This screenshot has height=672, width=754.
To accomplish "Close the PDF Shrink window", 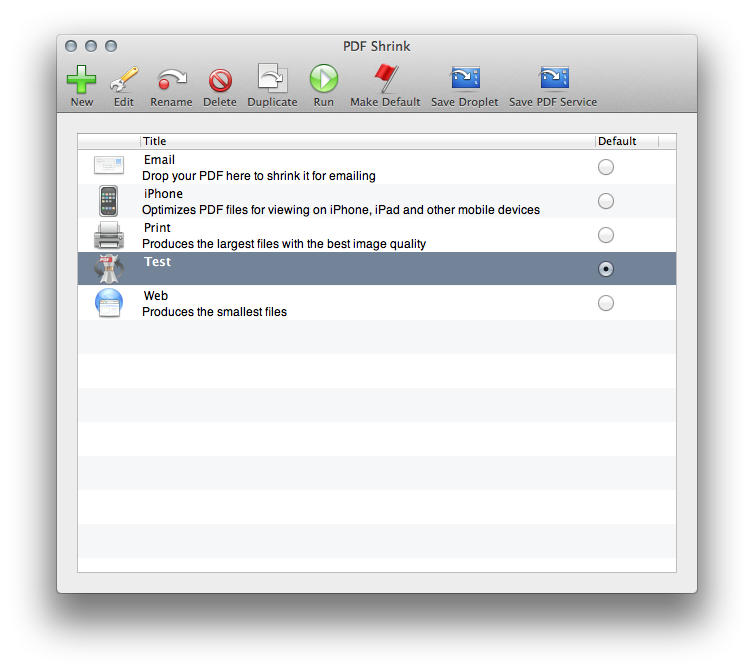I will coord(71,46).
